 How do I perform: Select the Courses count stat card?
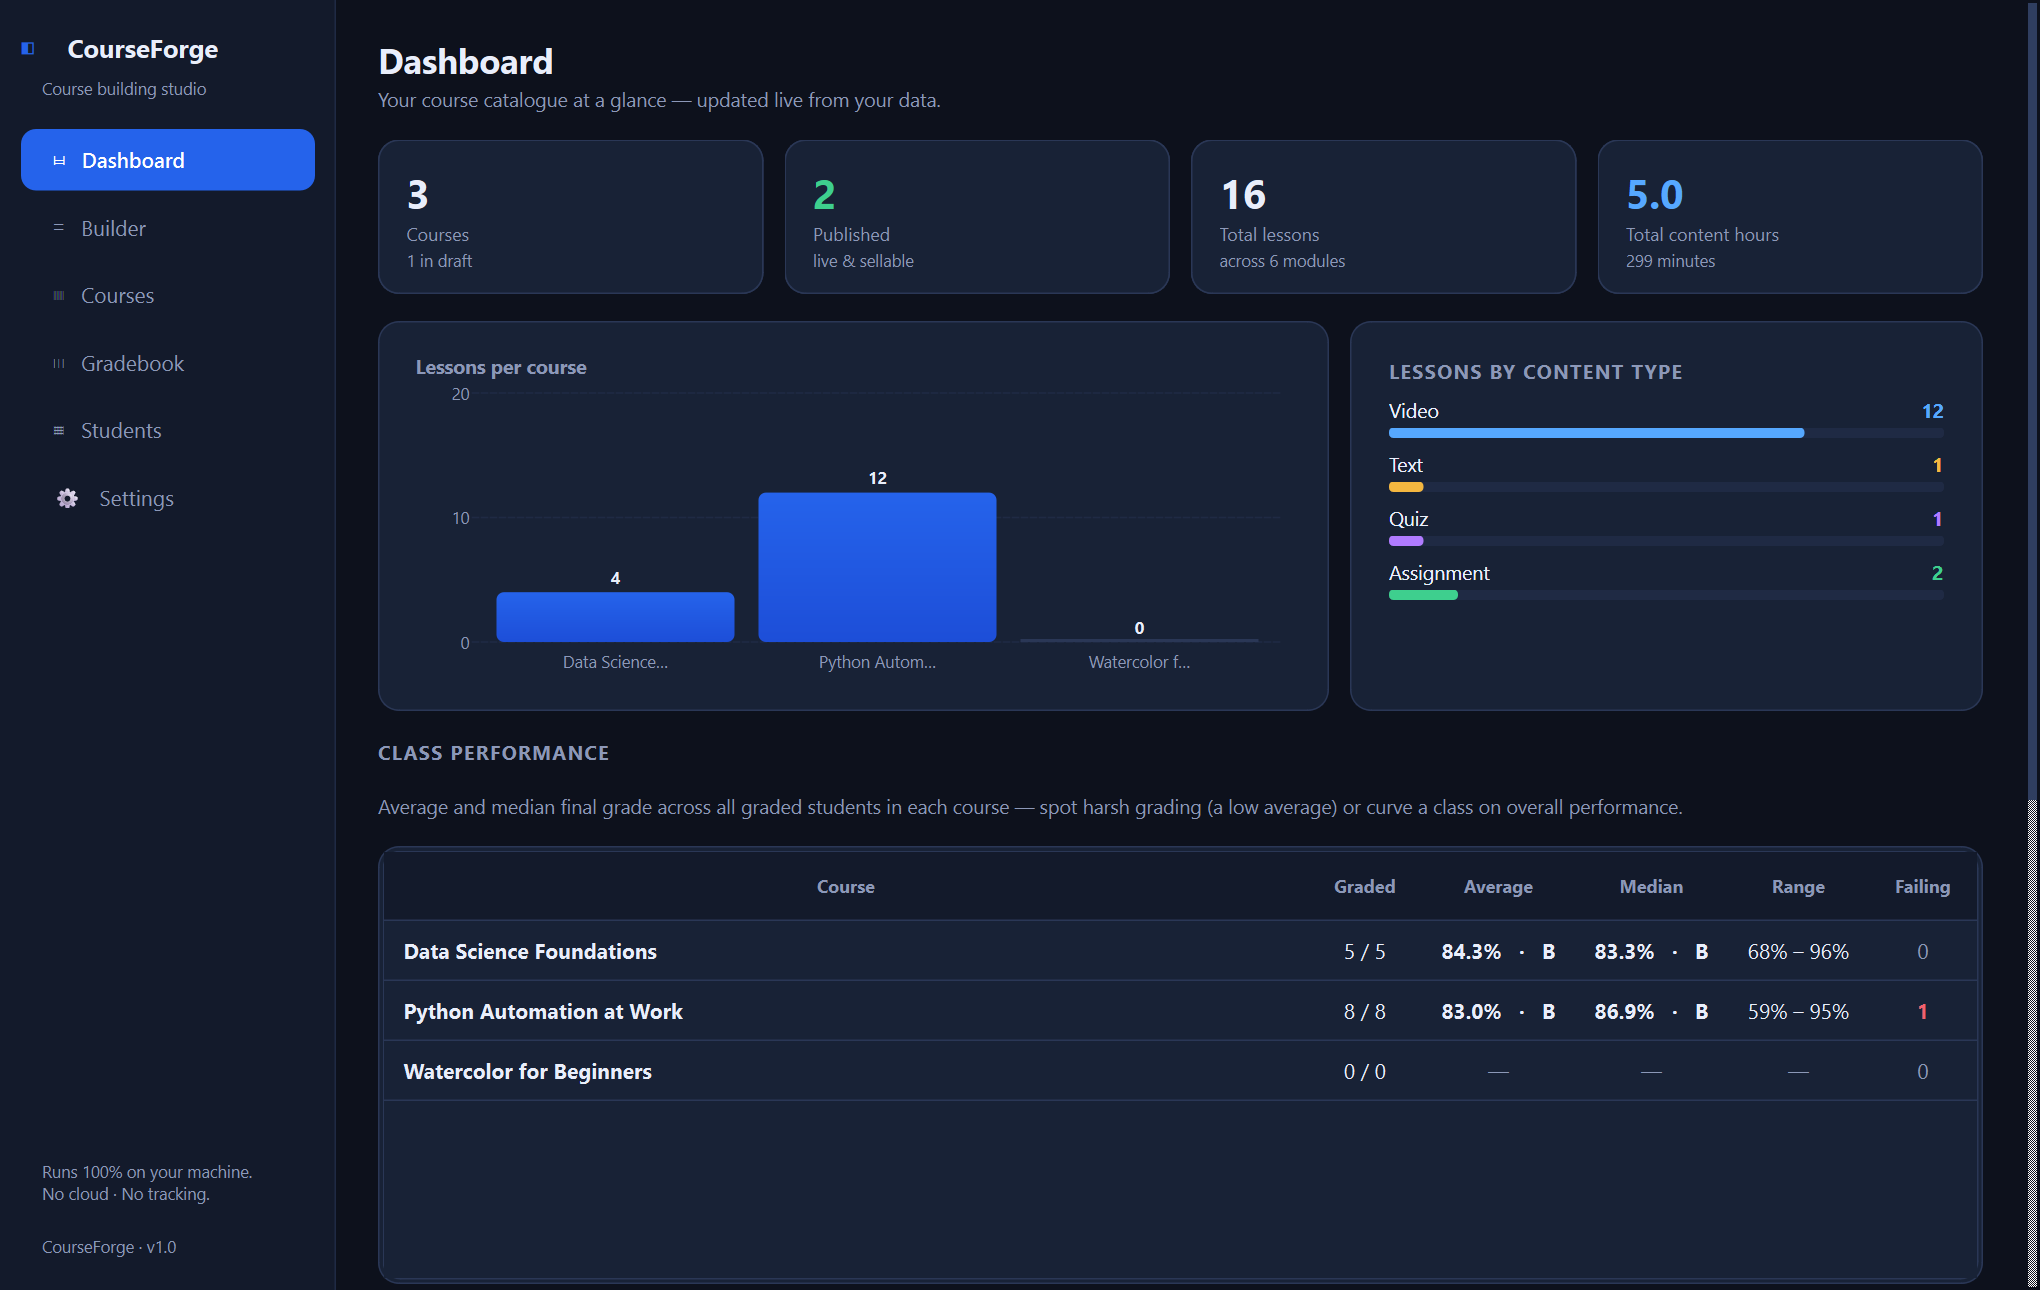[570, 217]
